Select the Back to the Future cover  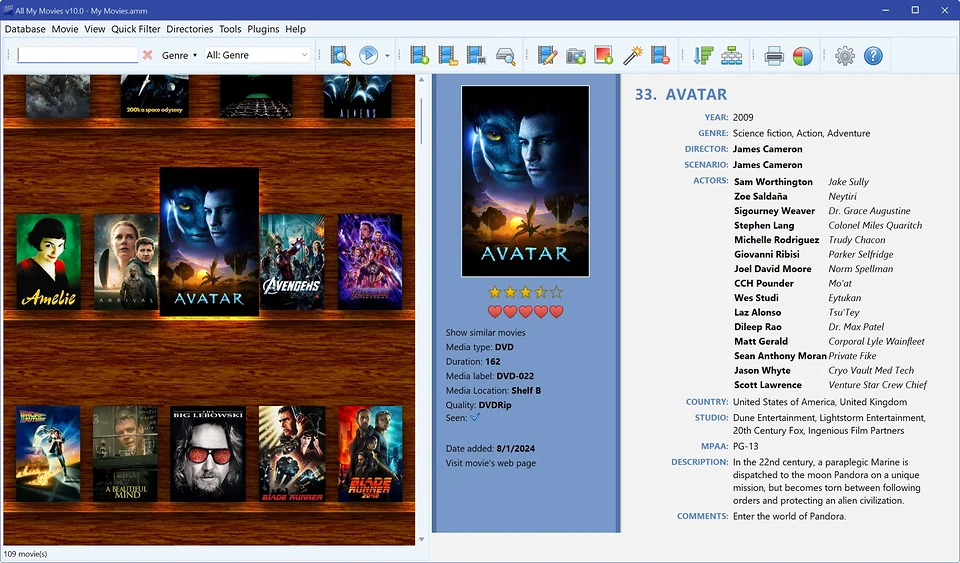48,453
